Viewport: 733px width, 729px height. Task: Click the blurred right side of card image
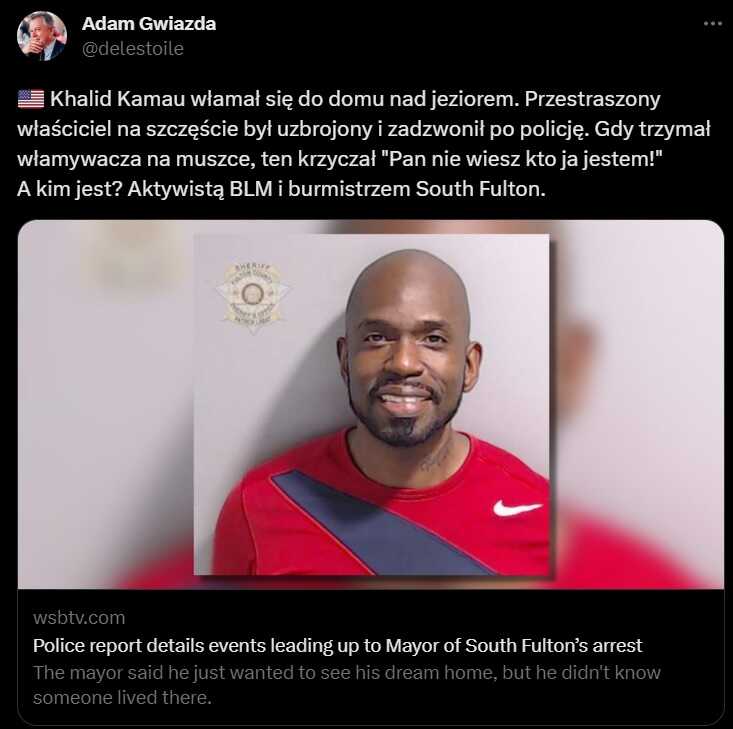pos(637,404)
